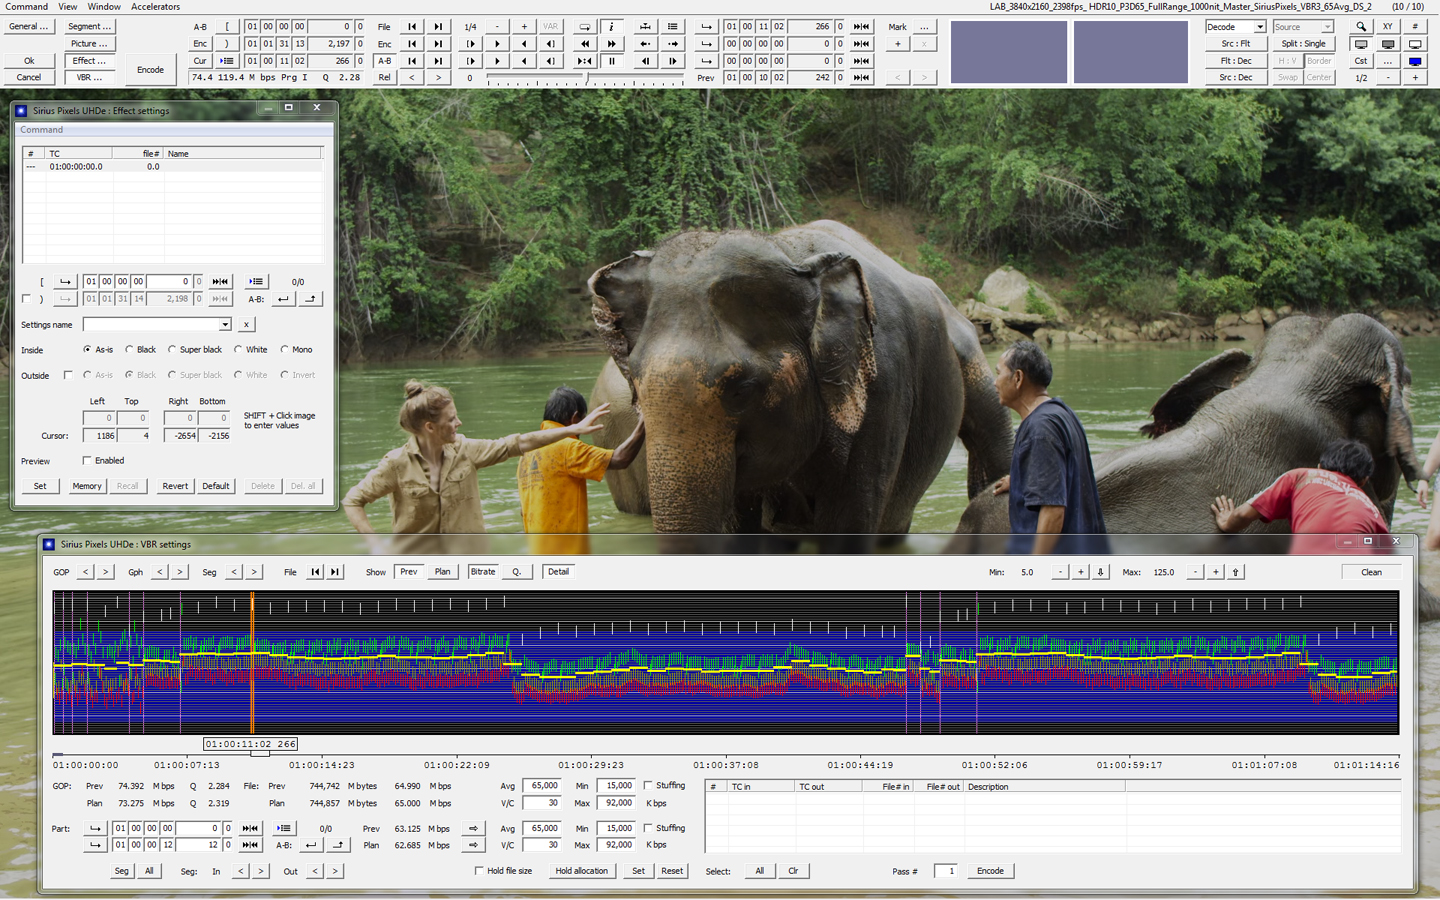This screenshot has height=900, width=1440.
Task: Click the list icon next to Cur button
Action: (x=227, y=61)
